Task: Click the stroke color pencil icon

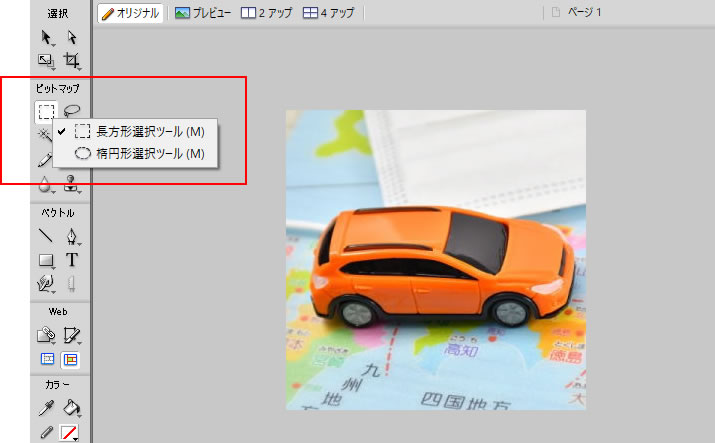Action: pyautogui.click(x=46, y=432)
